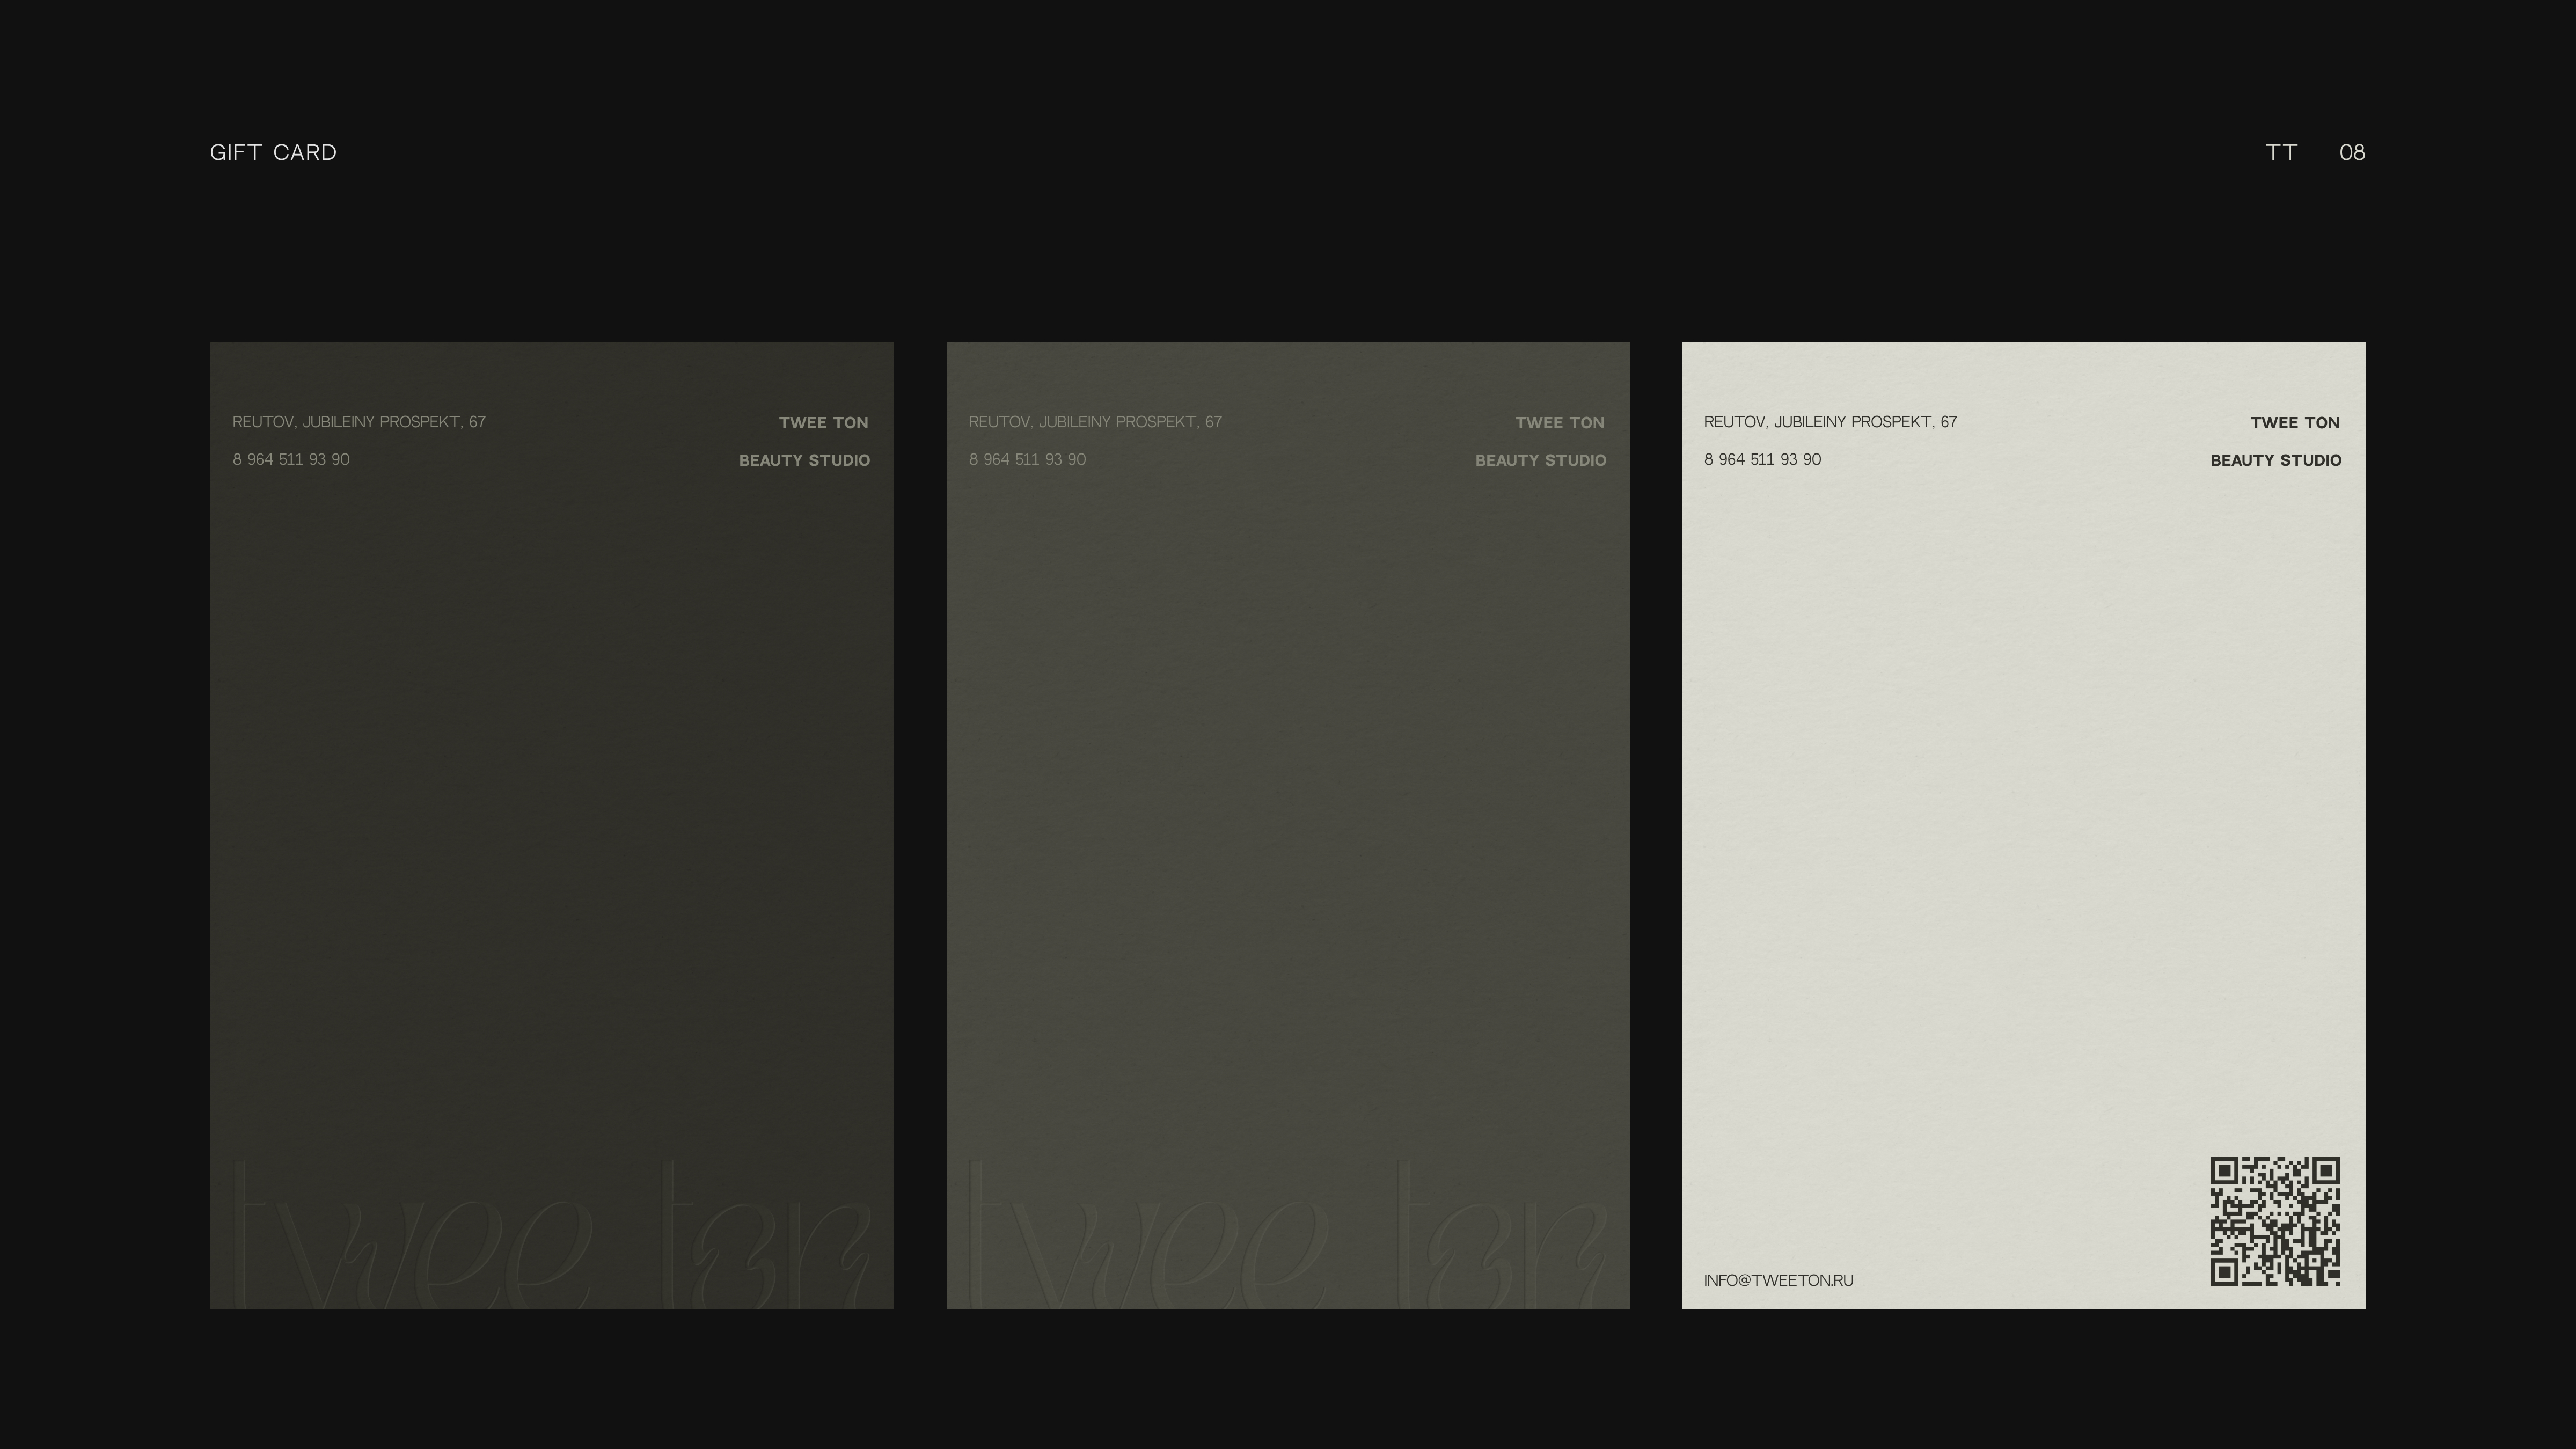
Task: Click the page number 08
Action: coord(2352,153)
